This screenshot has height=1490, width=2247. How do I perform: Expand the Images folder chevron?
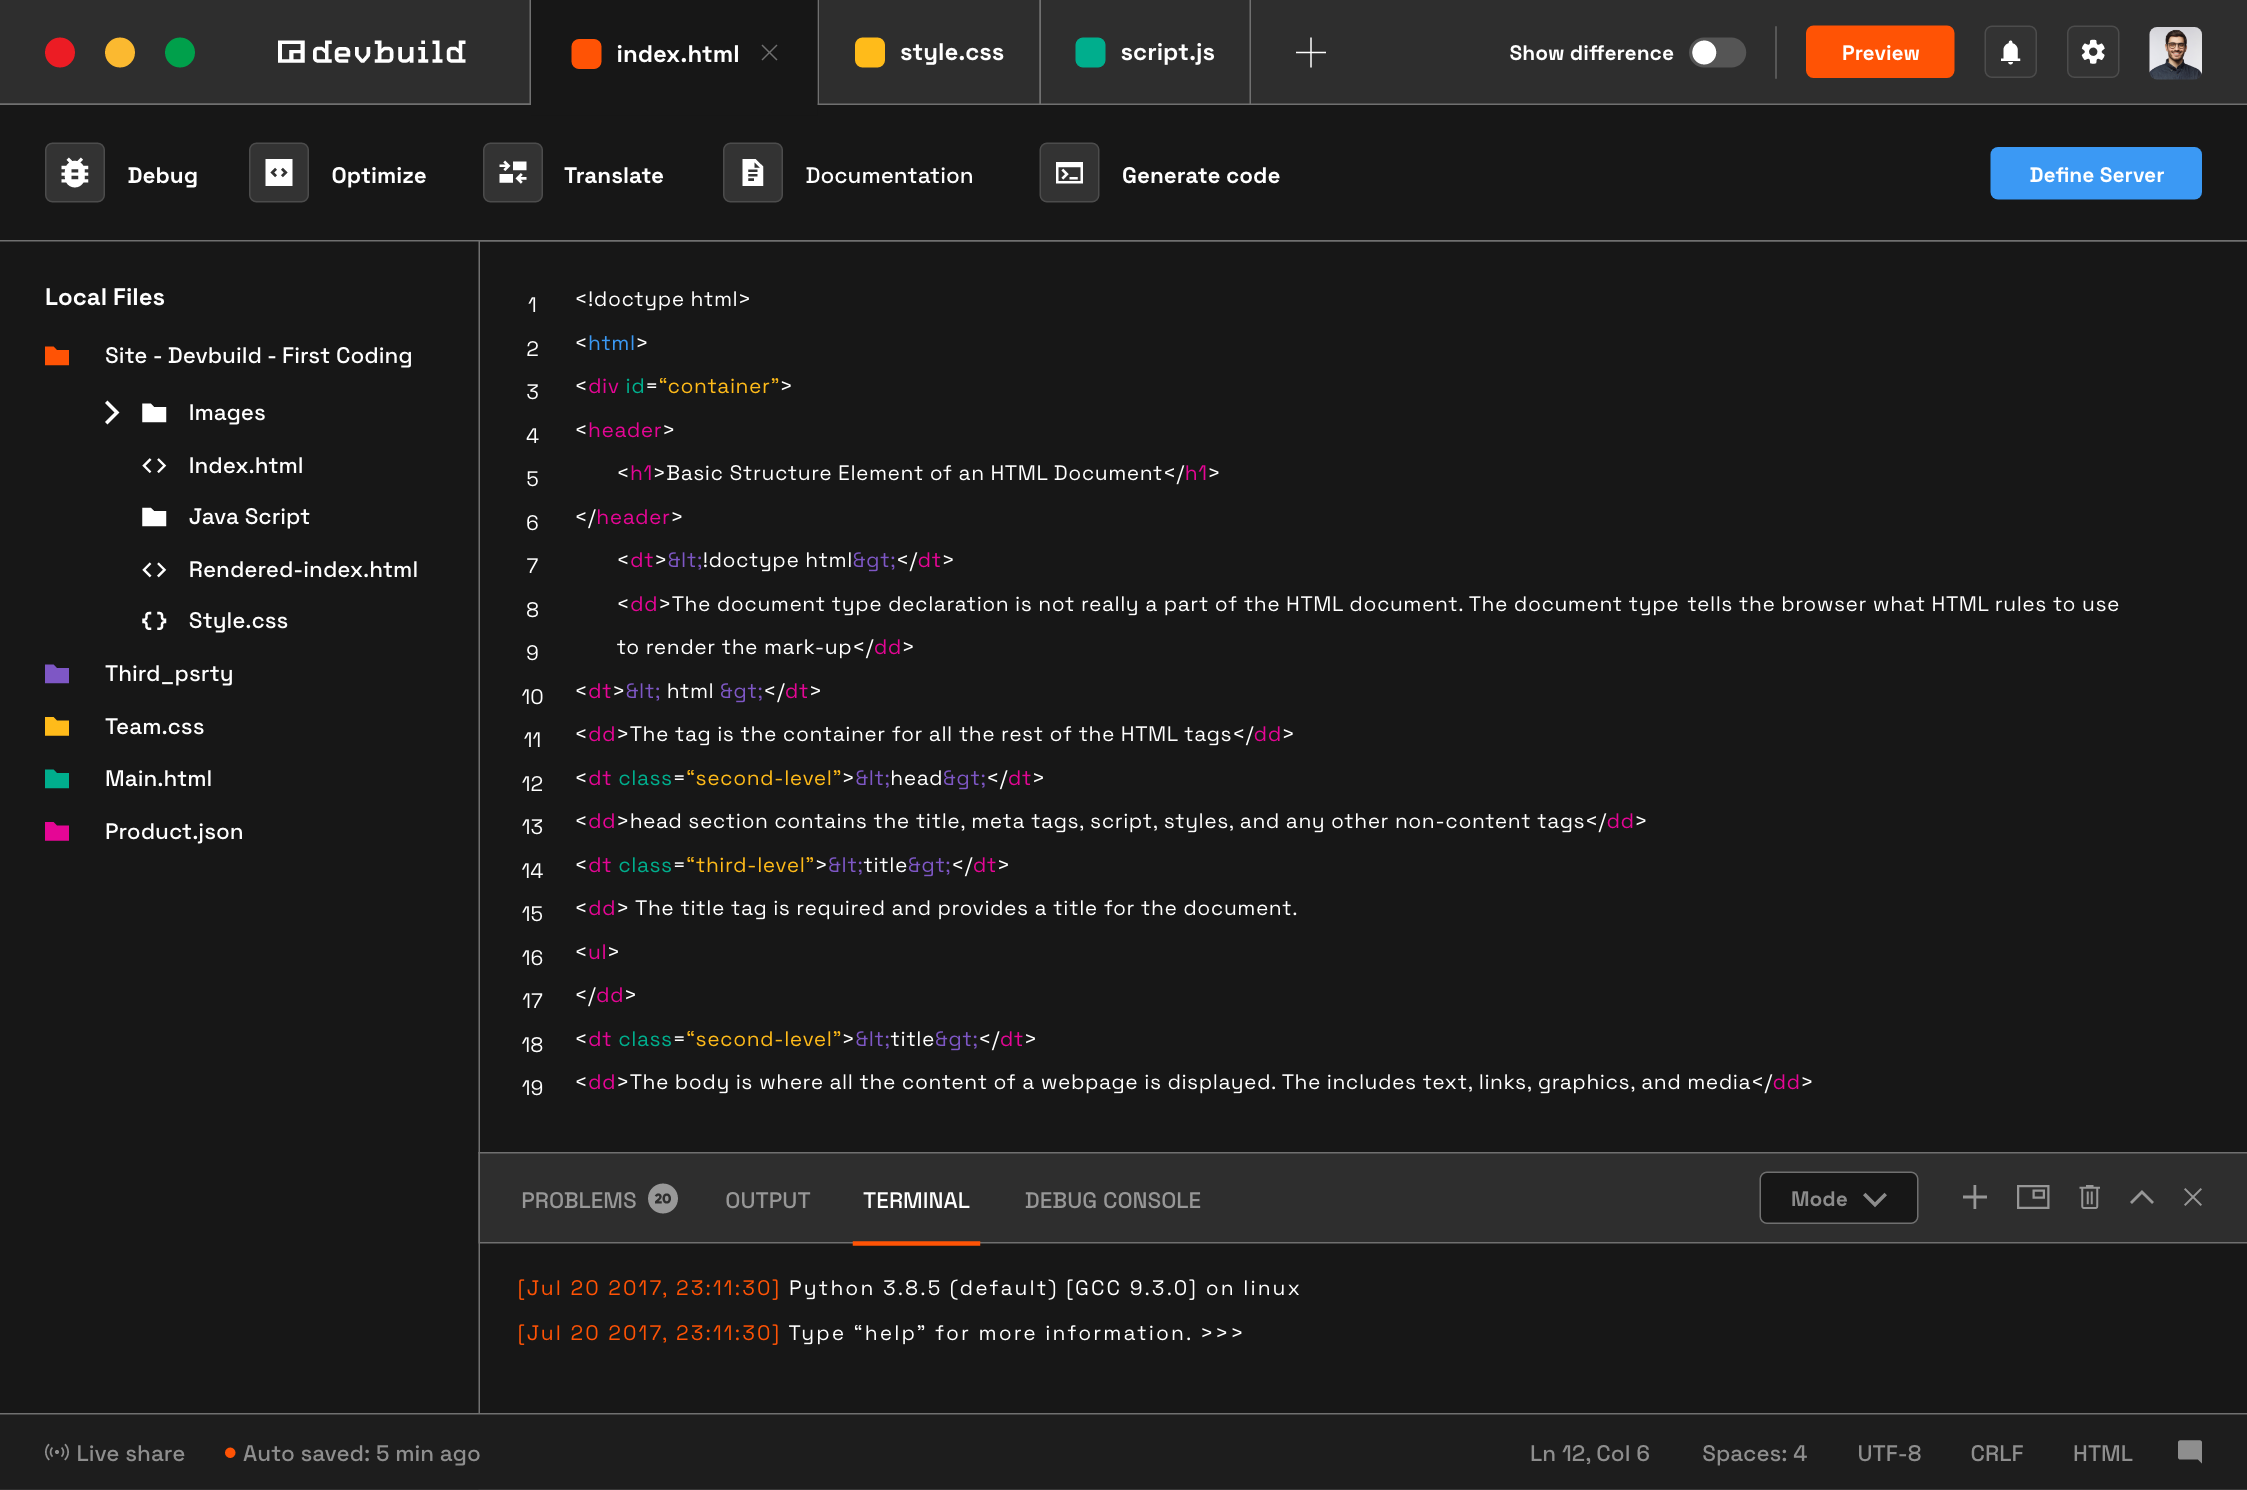[x=112, y=412]
